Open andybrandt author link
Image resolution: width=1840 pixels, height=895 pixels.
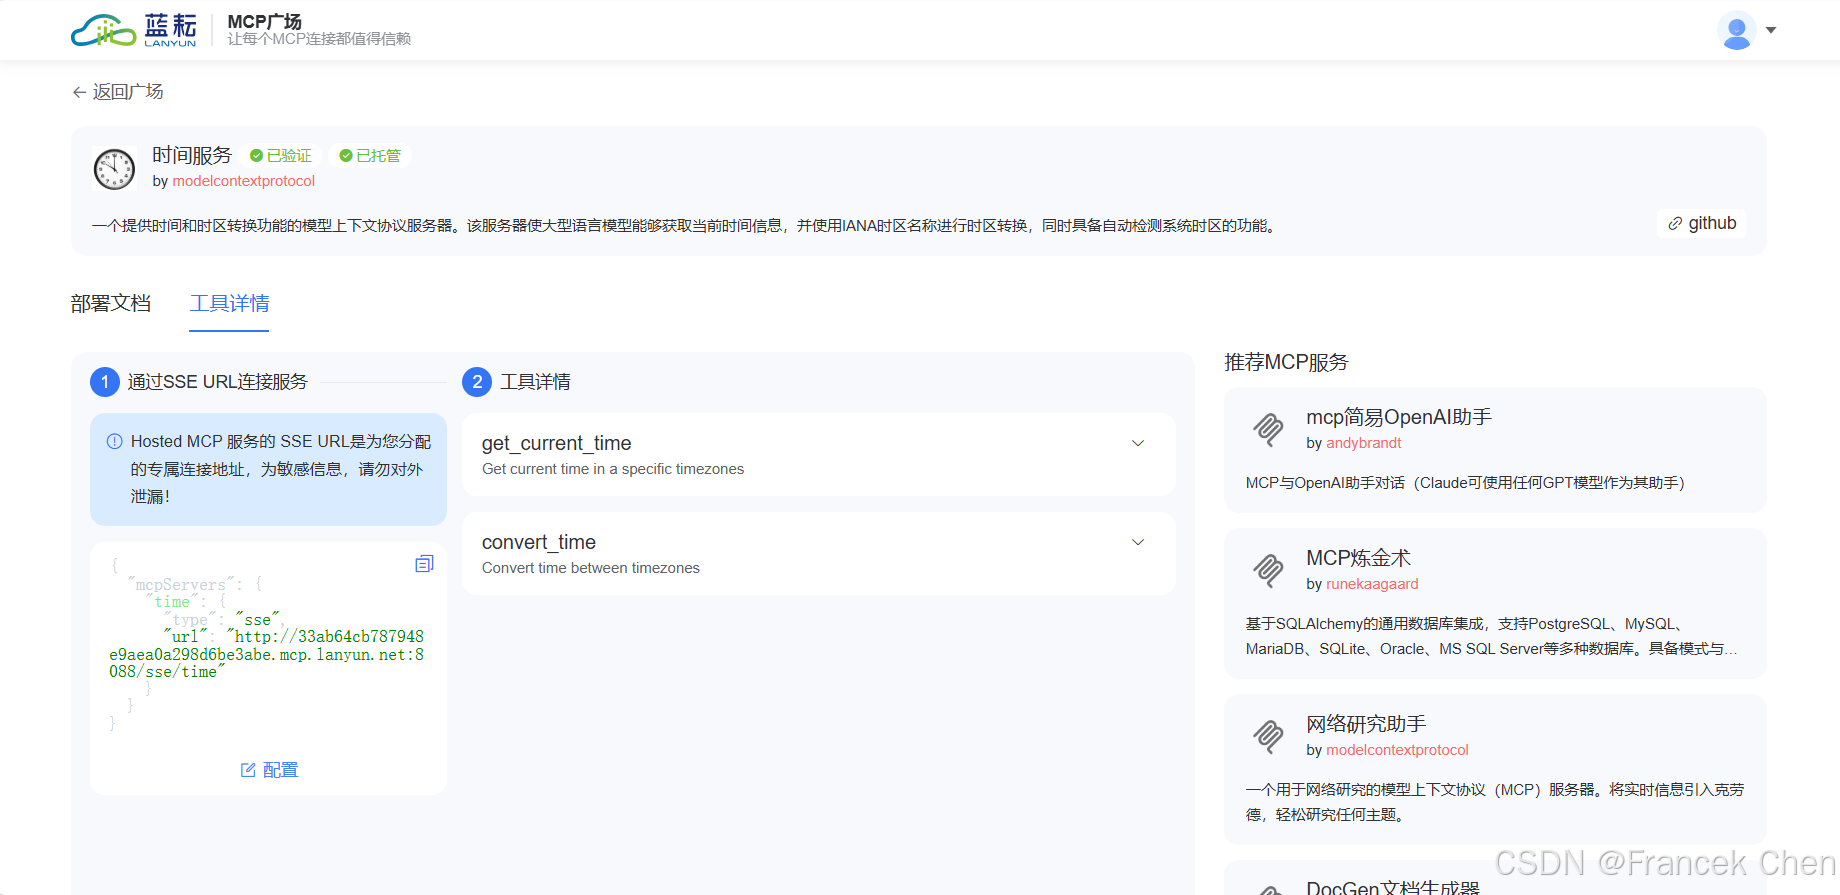click(x=1364, y=443)
